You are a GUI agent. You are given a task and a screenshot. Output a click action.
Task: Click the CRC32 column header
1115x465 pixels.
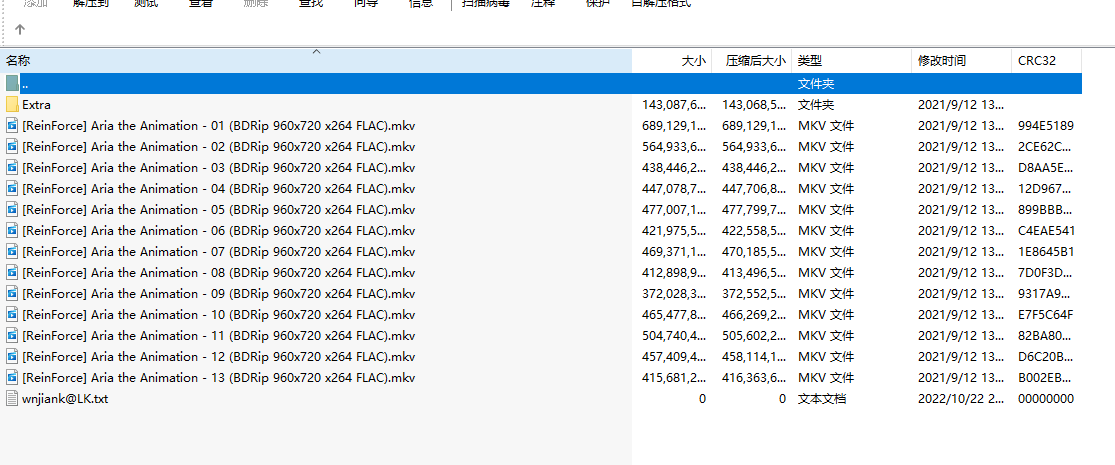click(x=1036, y=61)
